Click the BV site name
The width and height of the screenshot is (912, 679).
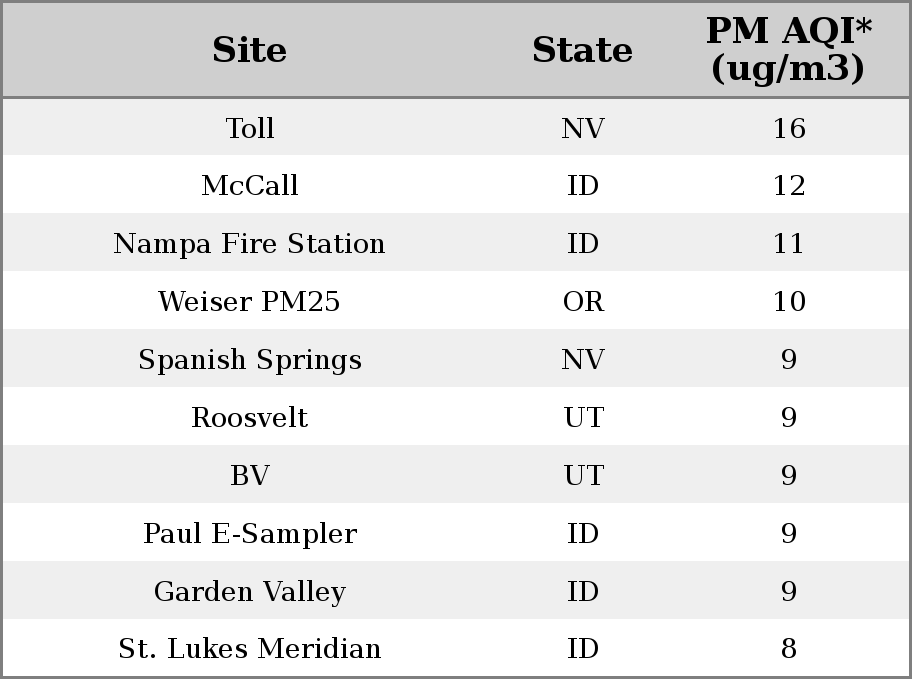[x=250, y=475]
